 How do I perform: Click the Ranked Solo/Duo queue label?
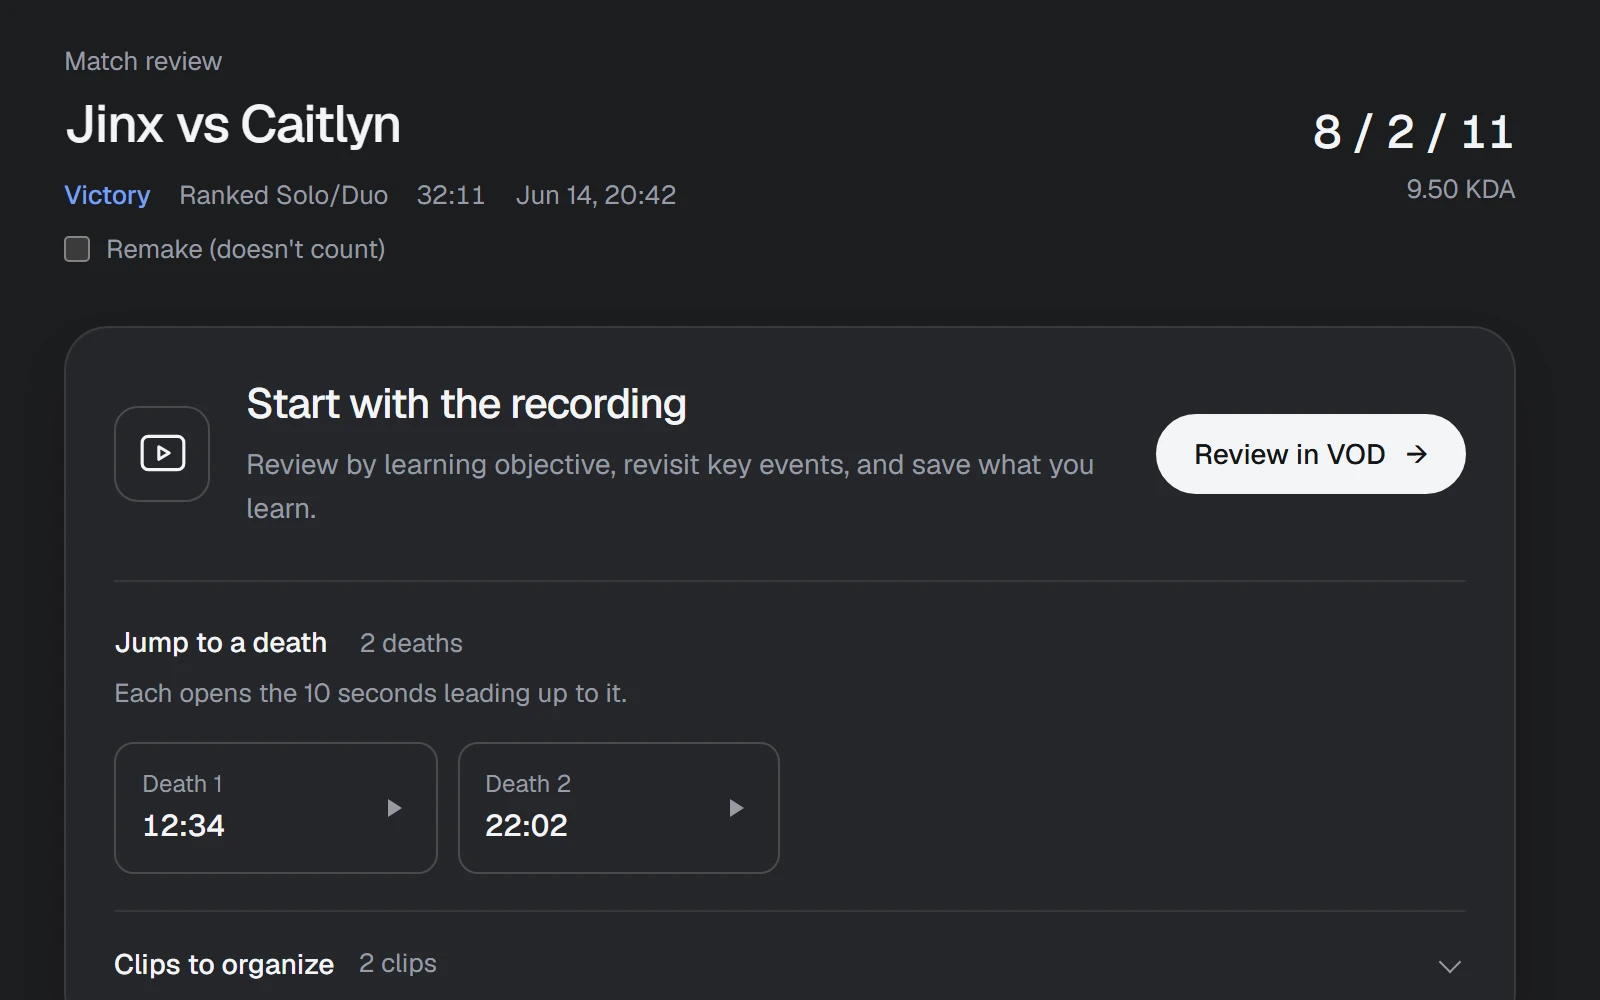(284, 195)
